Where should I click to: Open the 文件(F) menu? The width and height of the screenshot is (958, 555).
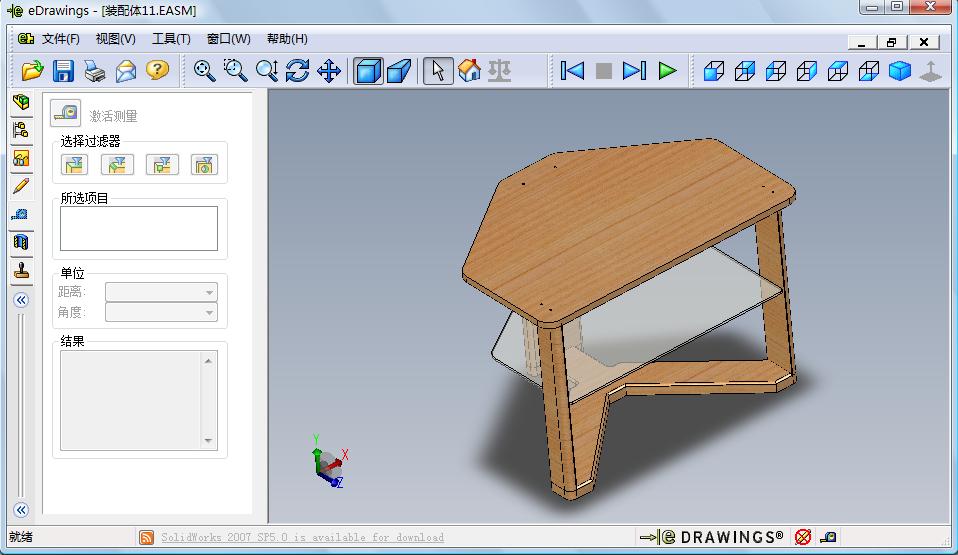coord(60,39)
